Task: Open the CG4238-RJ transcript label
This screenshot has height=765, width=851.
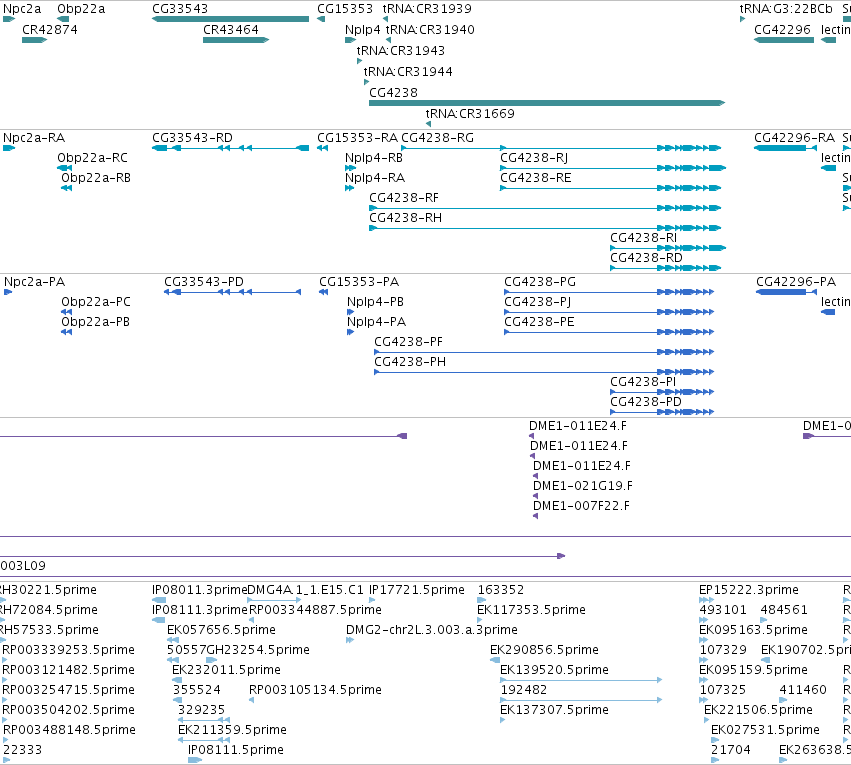Action: (534, 158)
